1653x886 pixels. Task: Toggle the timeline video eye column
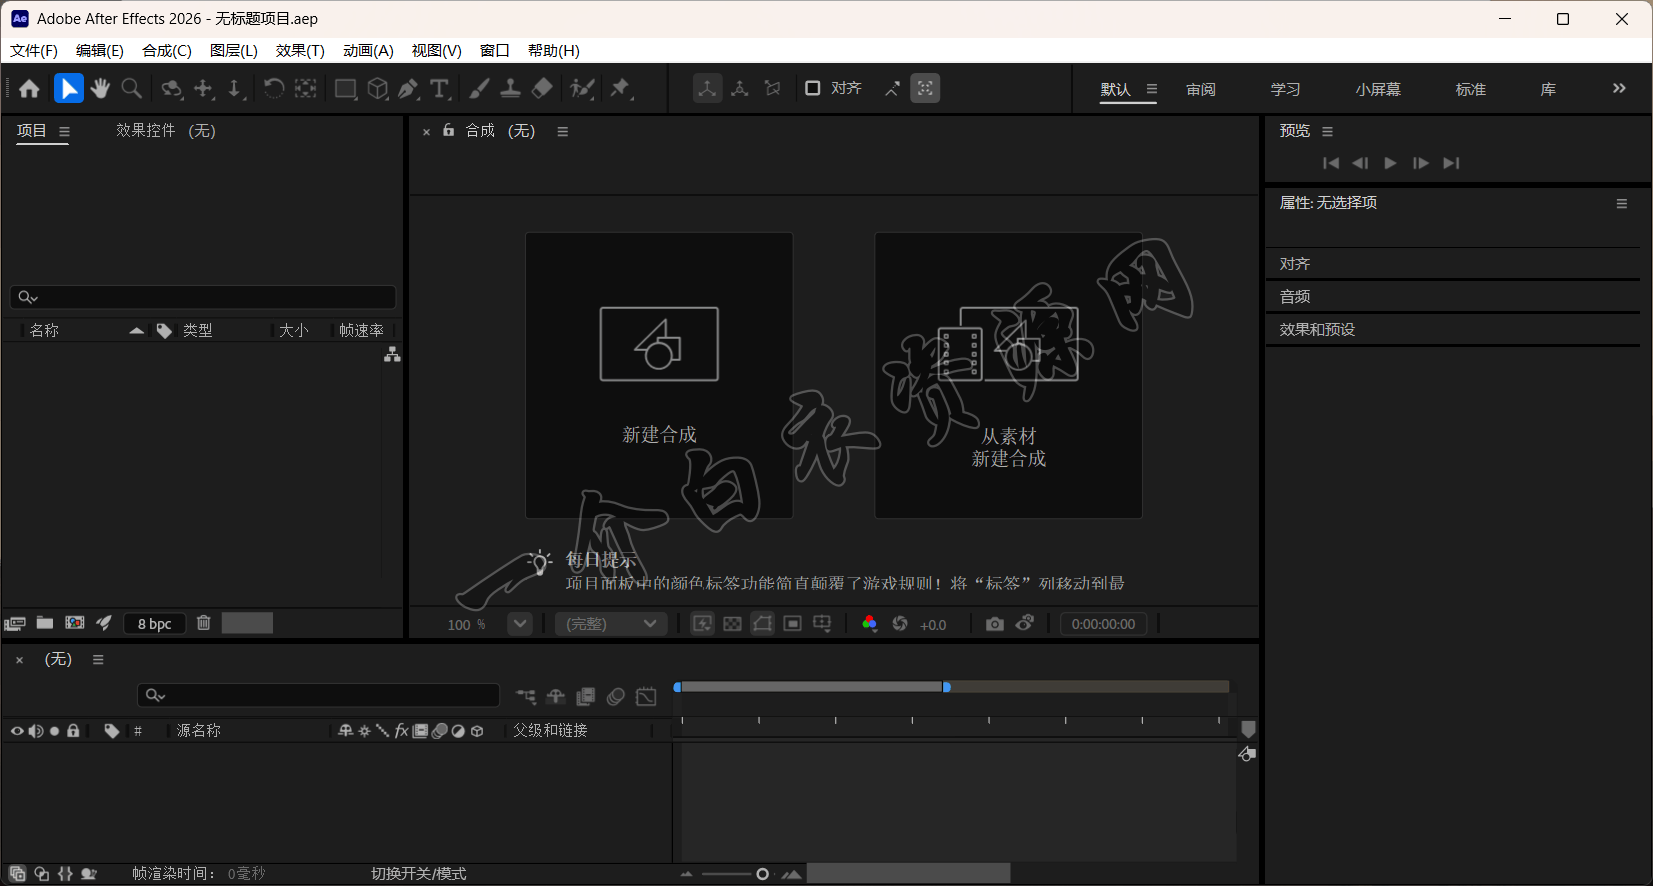[17, 731]
